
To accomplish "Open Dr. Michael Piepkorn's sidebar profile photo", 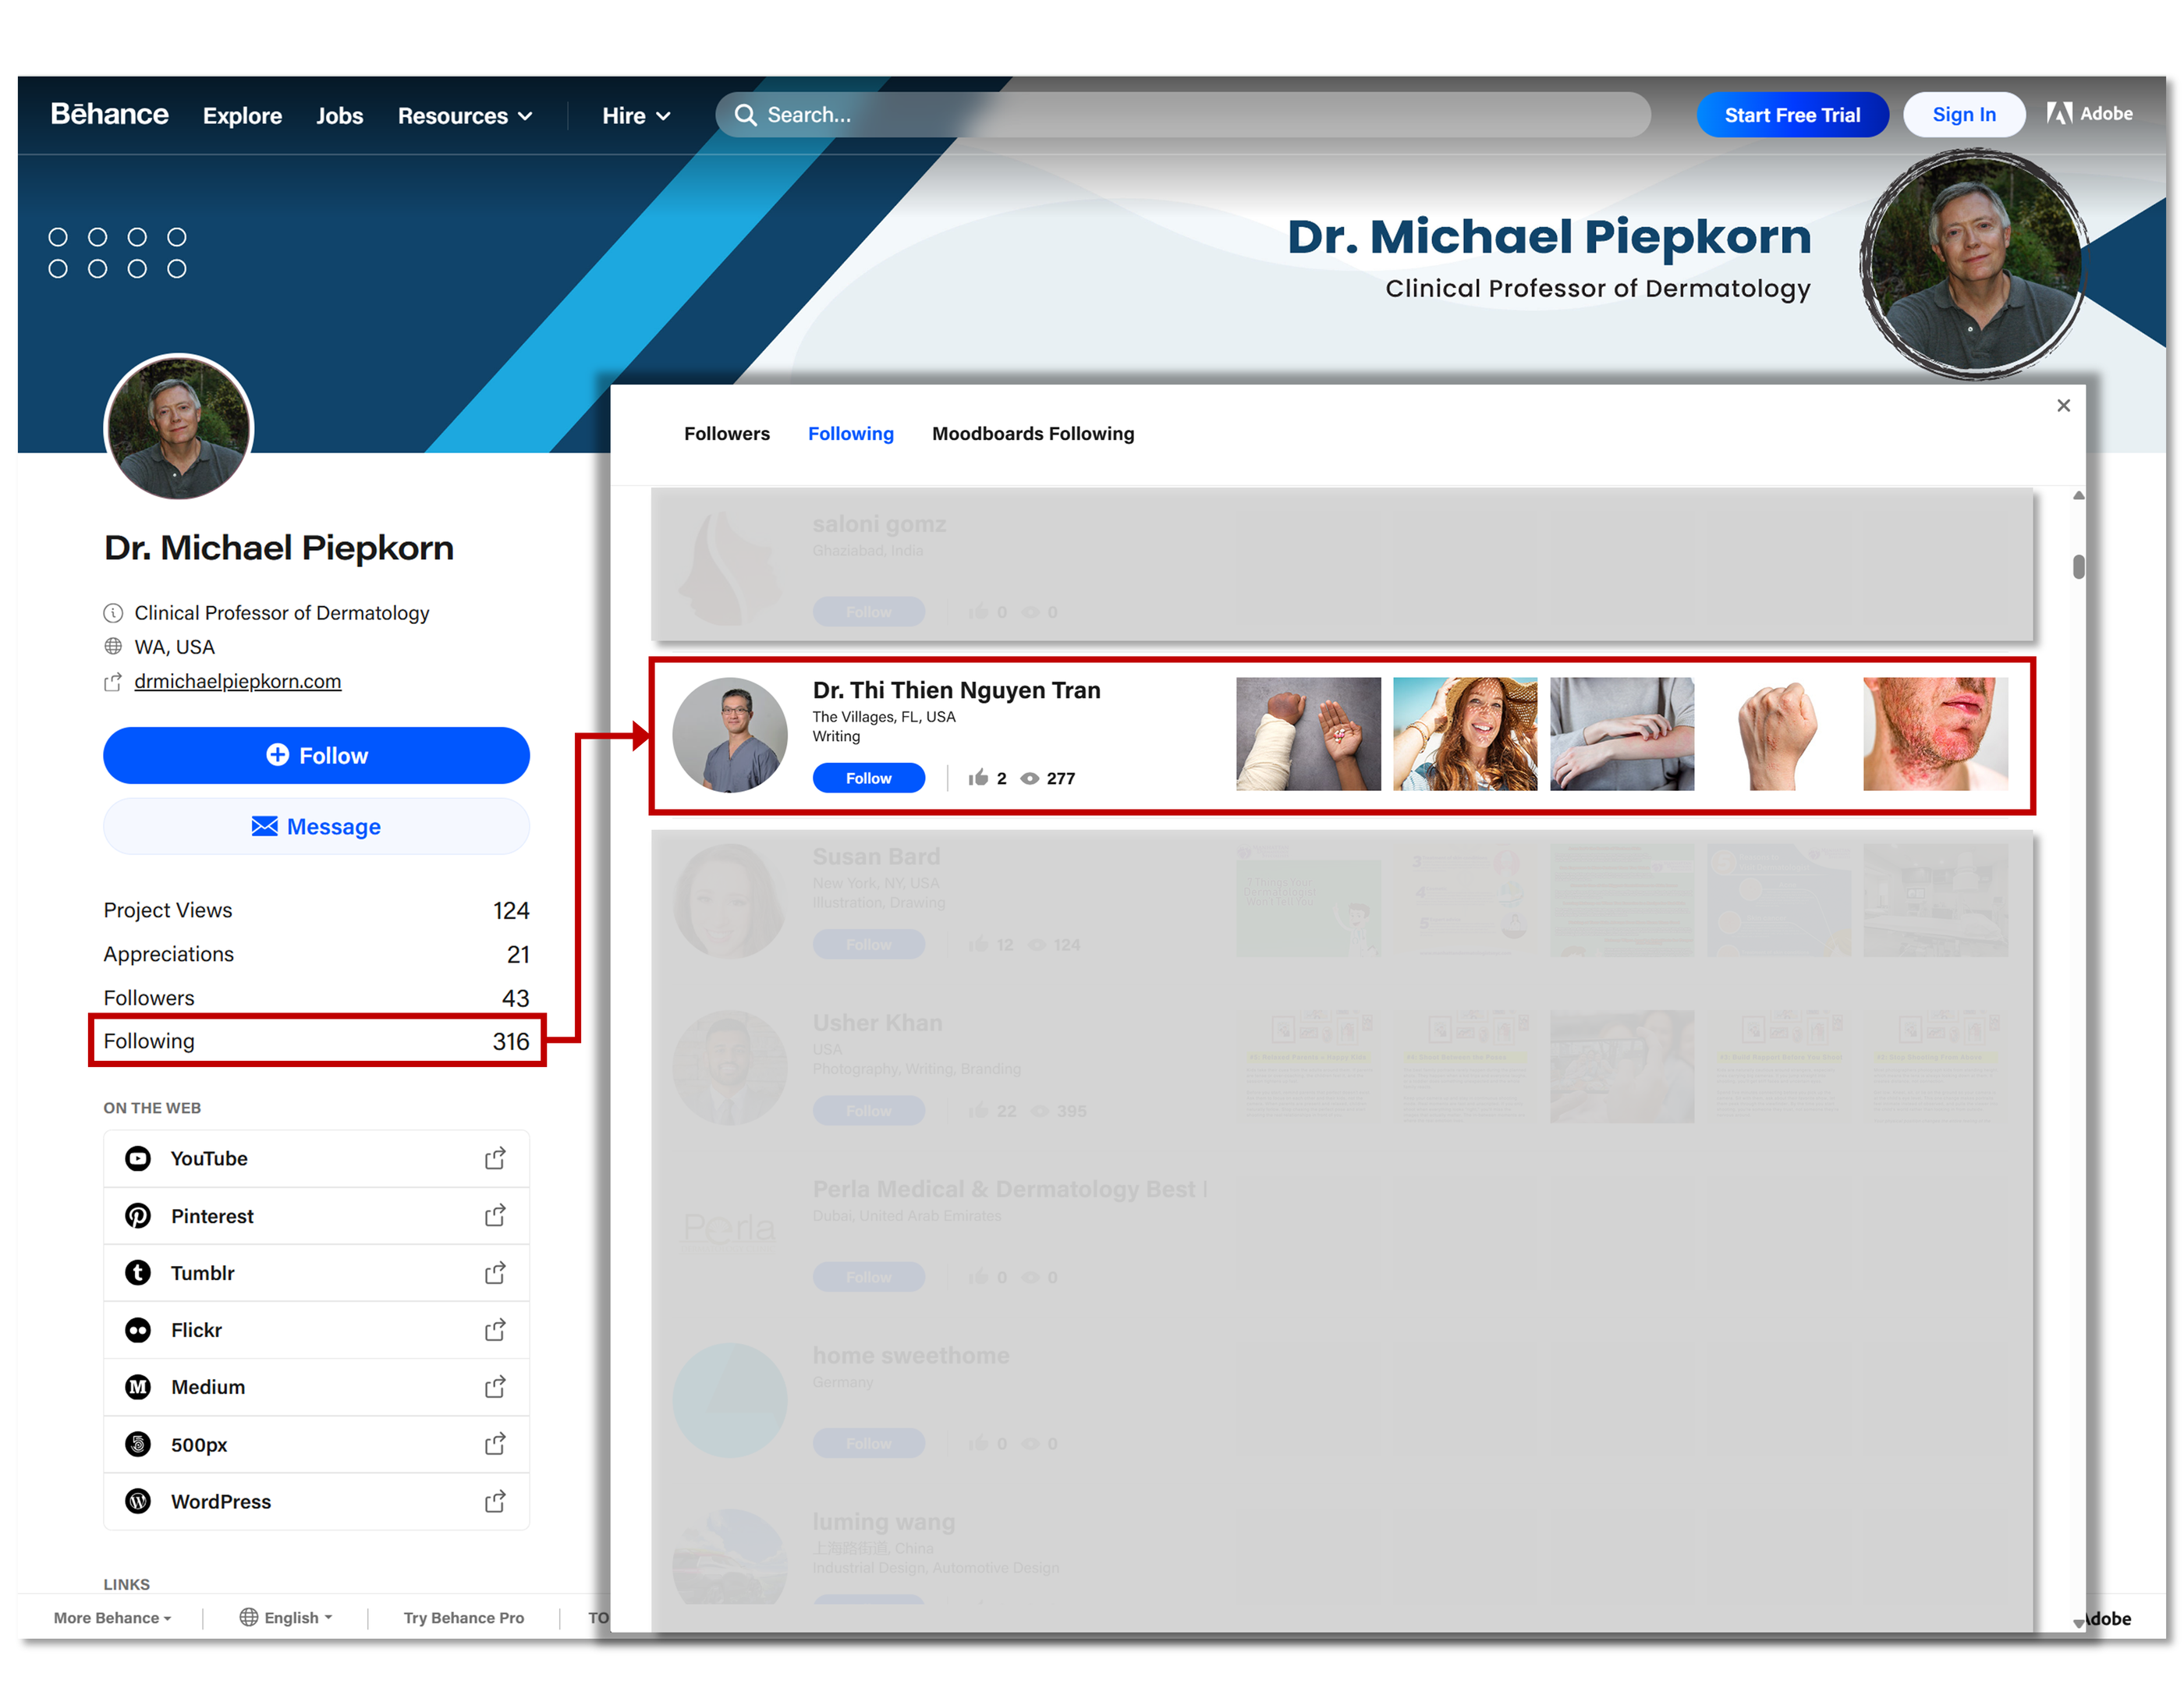I will tap(179, 428).
